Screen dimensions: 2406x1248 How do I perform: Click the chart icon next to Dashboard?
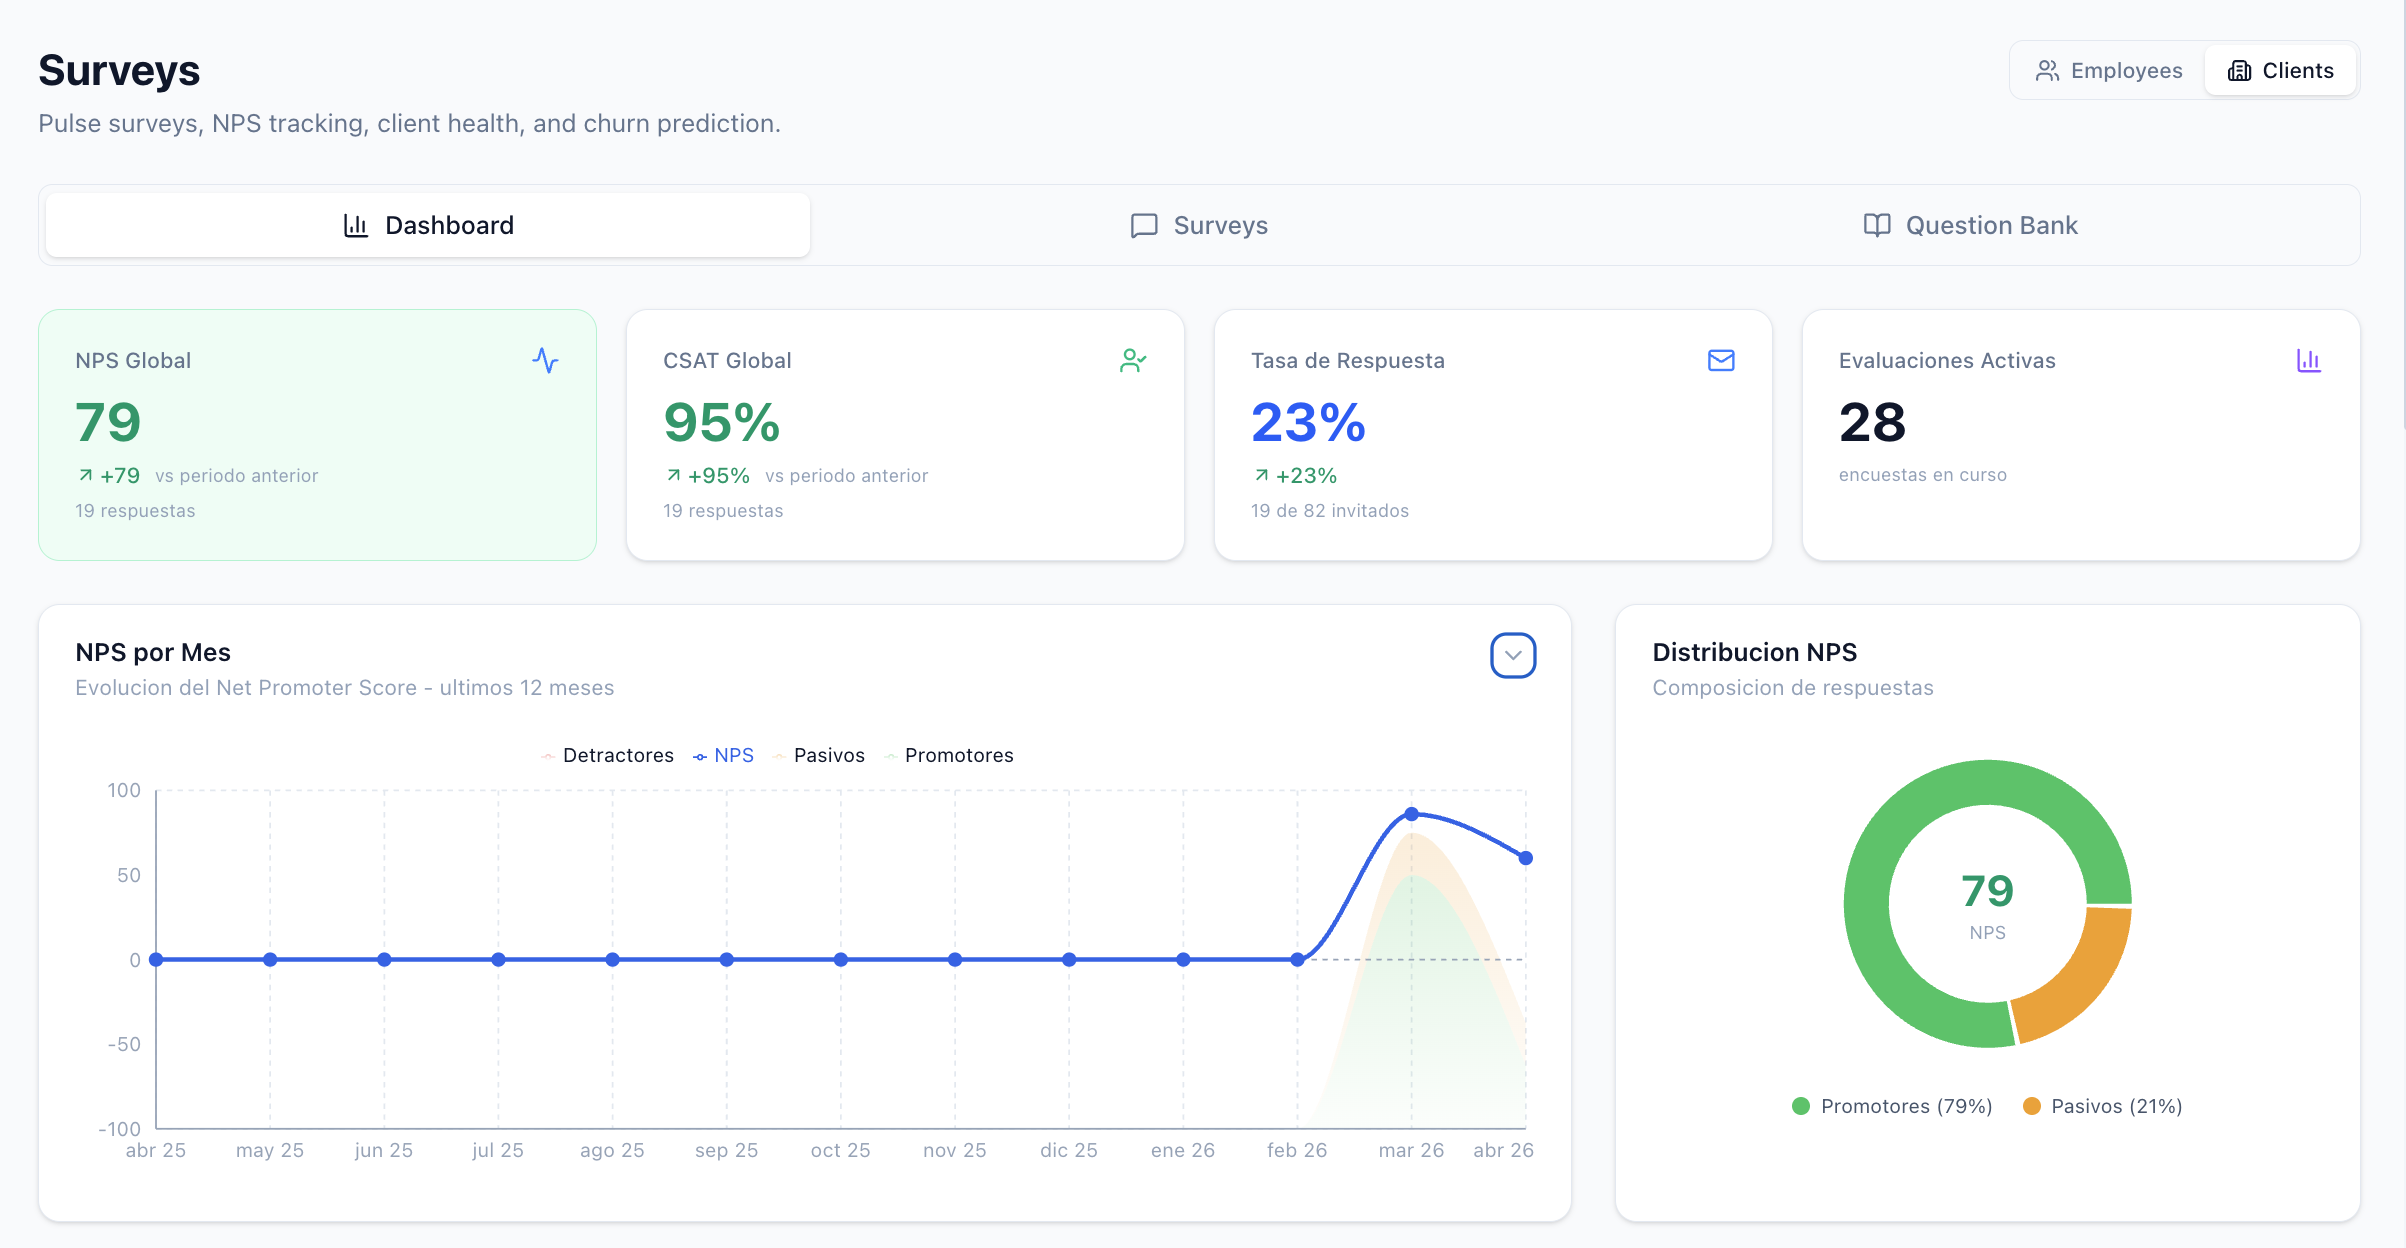coord(356,225)
